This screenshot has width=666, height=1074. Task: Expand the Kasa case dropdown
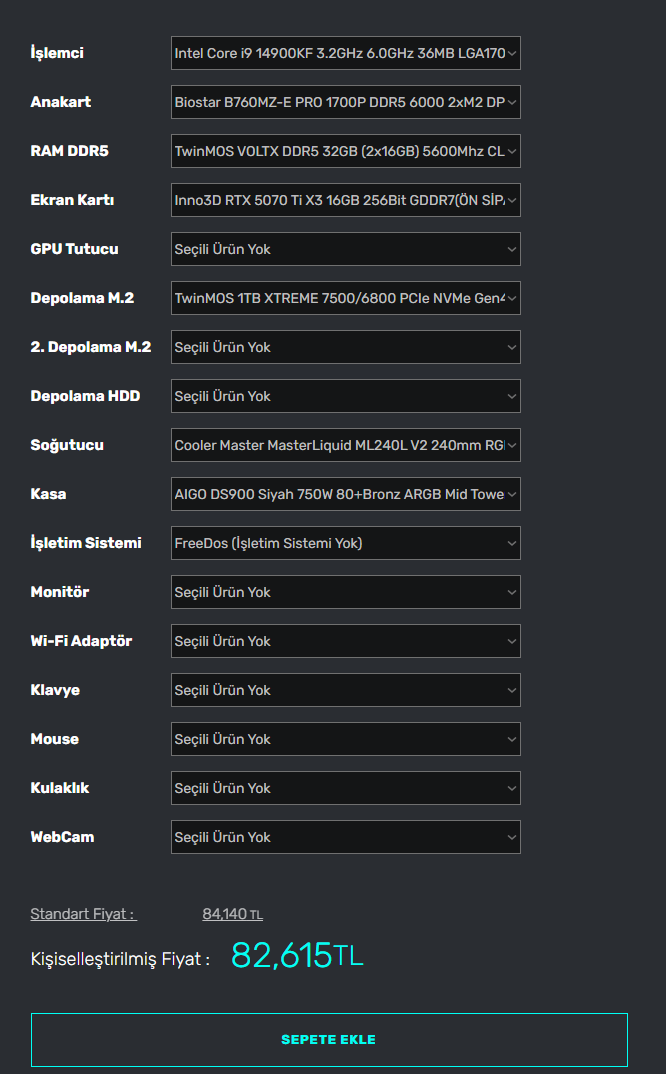coord(345,494)
